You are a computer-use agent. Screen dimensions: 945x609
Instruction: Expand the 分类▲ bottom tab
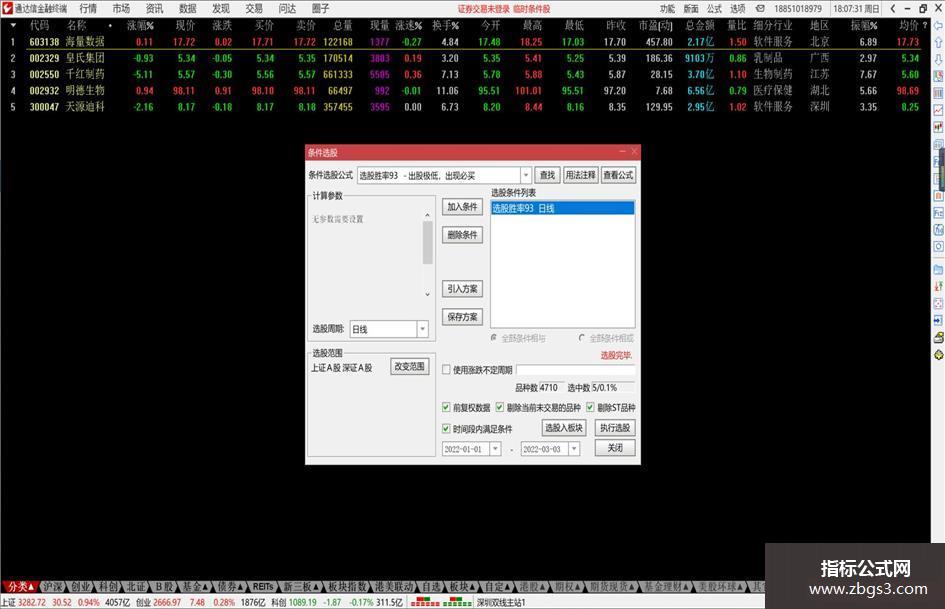(20, 586)
